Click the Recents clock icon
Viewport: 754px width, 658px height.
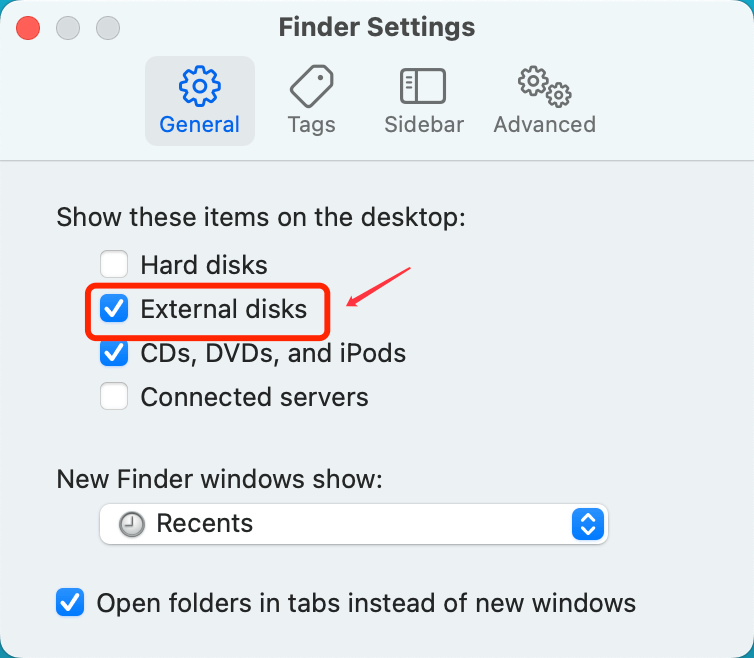coord(131,524)
